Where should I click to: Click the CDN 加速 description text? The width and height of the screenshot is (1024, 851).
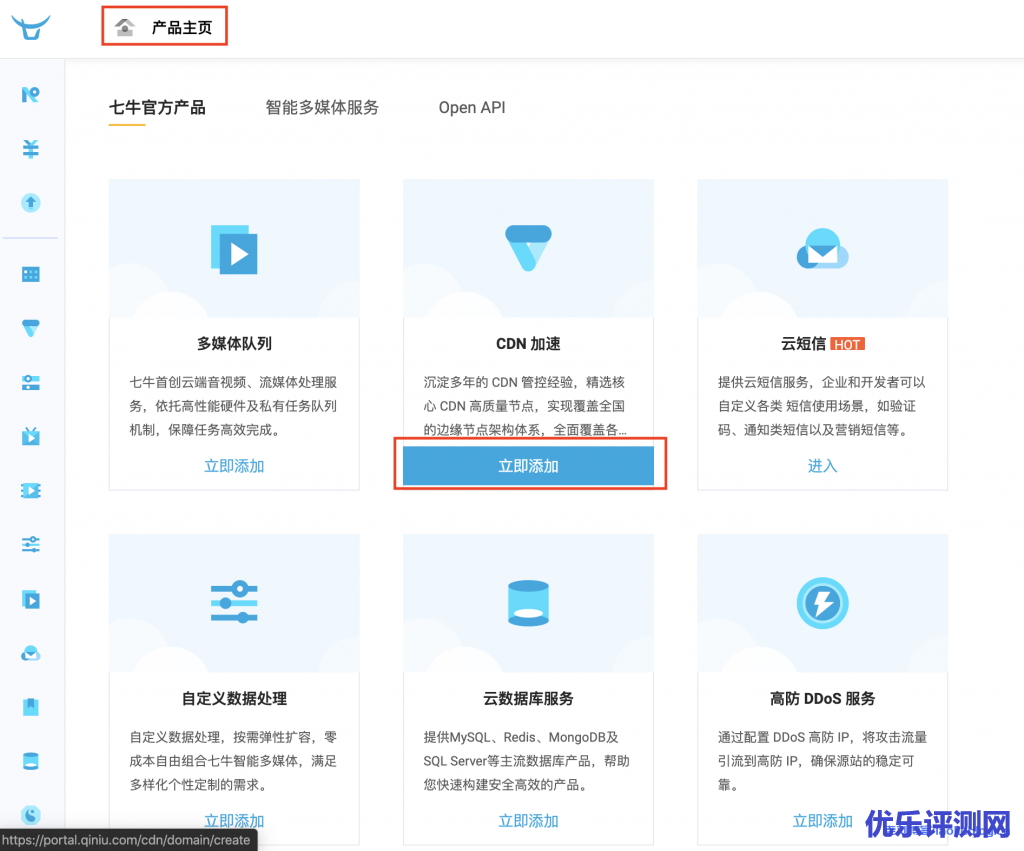tap(525, 406)
